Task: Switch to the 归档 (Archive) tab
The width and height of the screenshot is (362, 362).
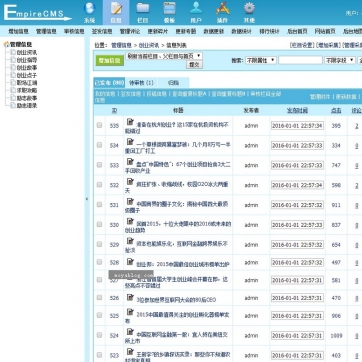Action: pos(173,83)
